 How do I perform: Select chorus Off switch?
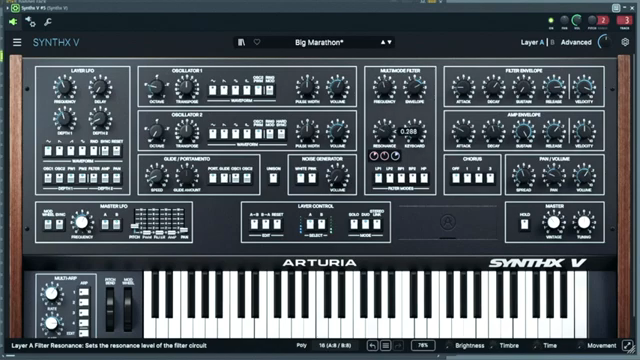point(456,178)
